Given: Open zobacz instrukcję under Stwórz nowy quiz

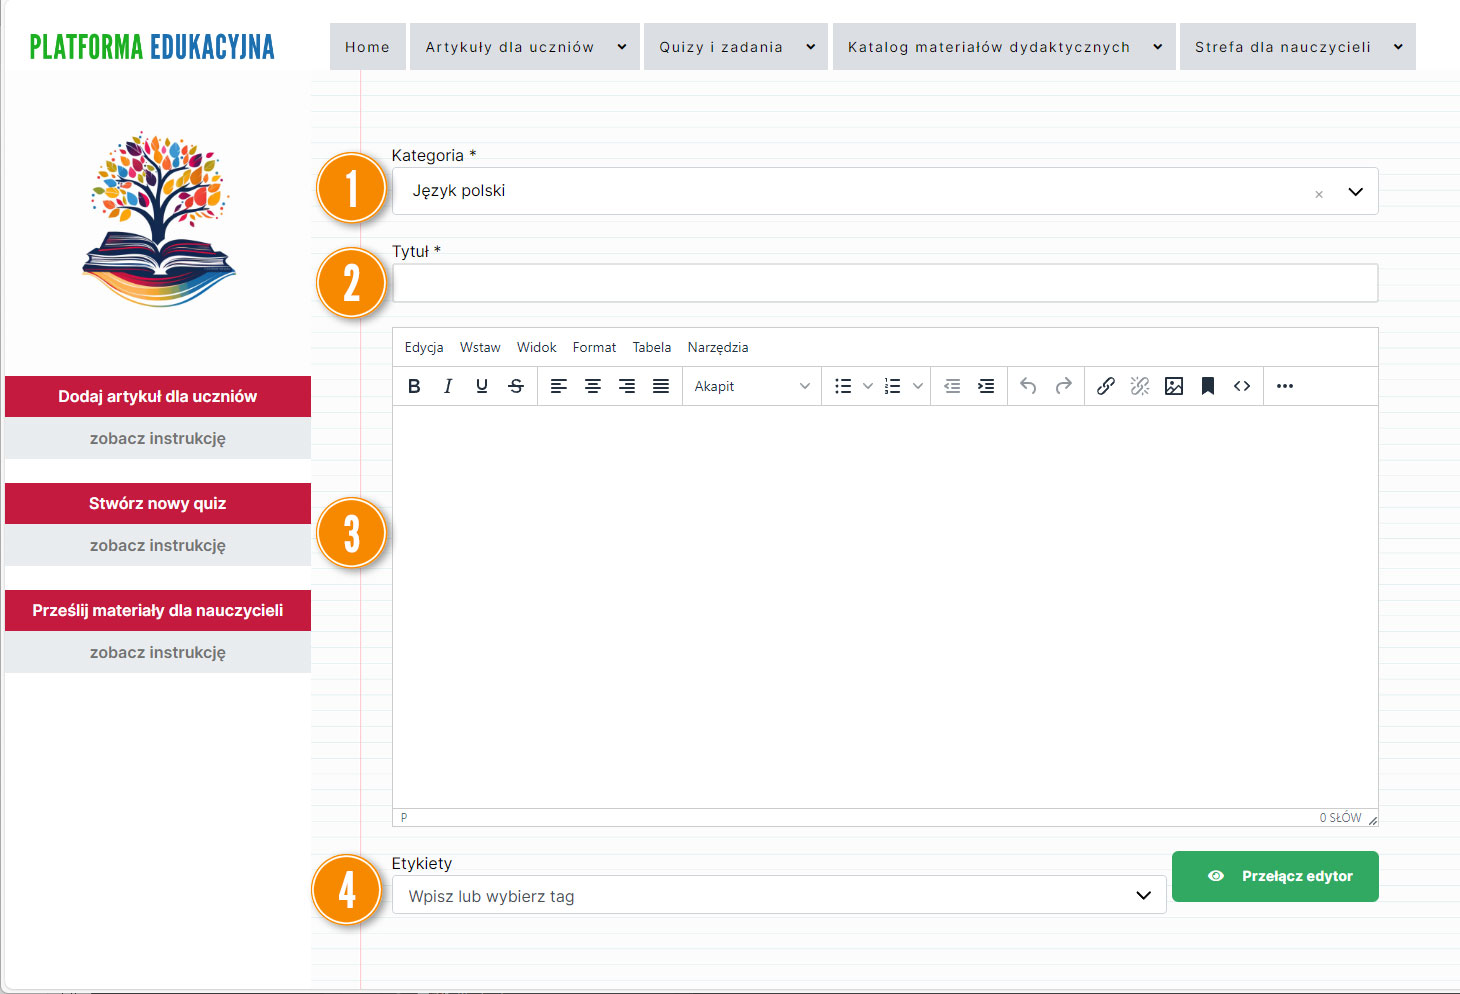Looking at the screenshot, I should 158,545.
